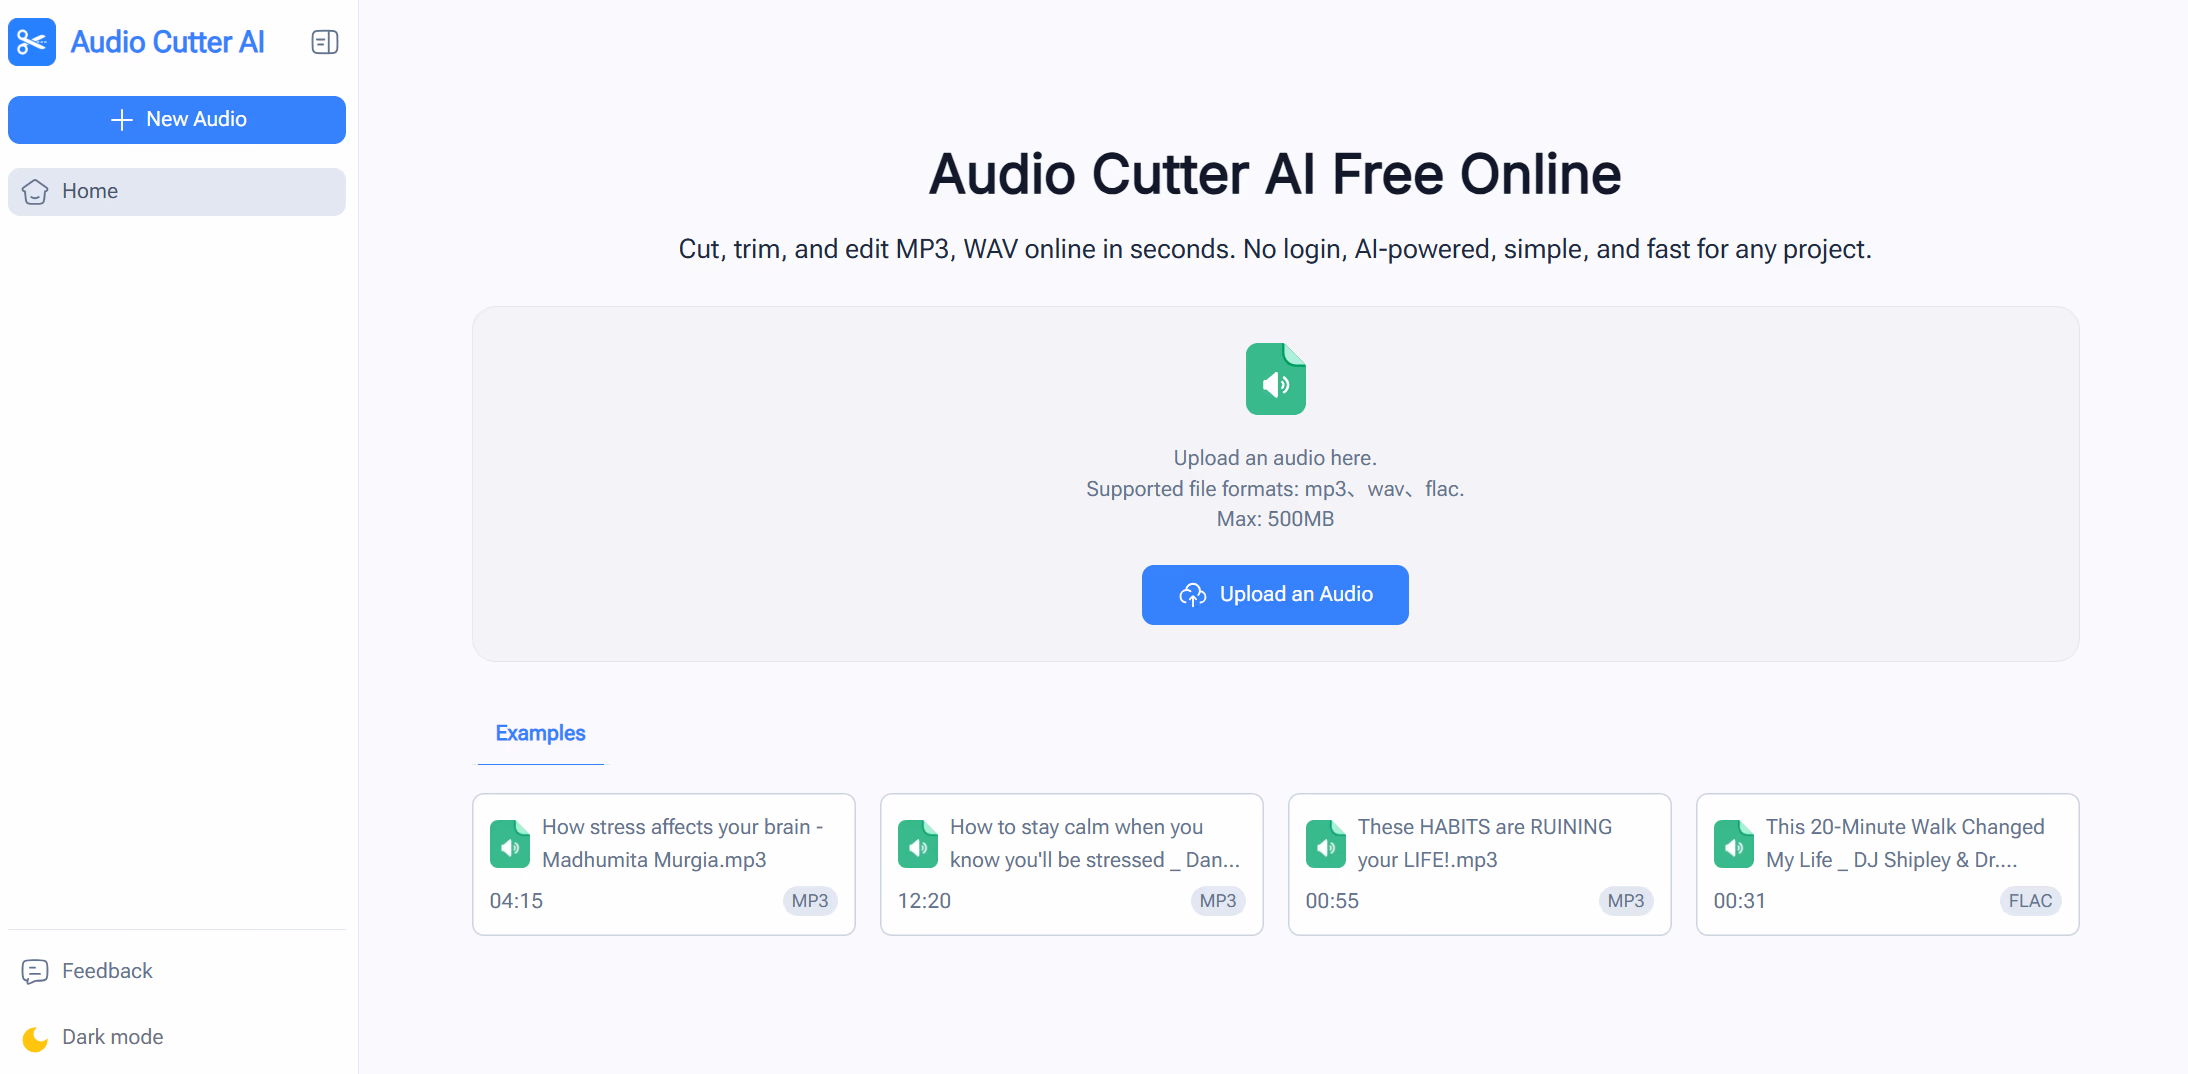Click the Audio Cutter AI title link
The width and height of the screenshot is (2188, 1074).
pos(167,42)
